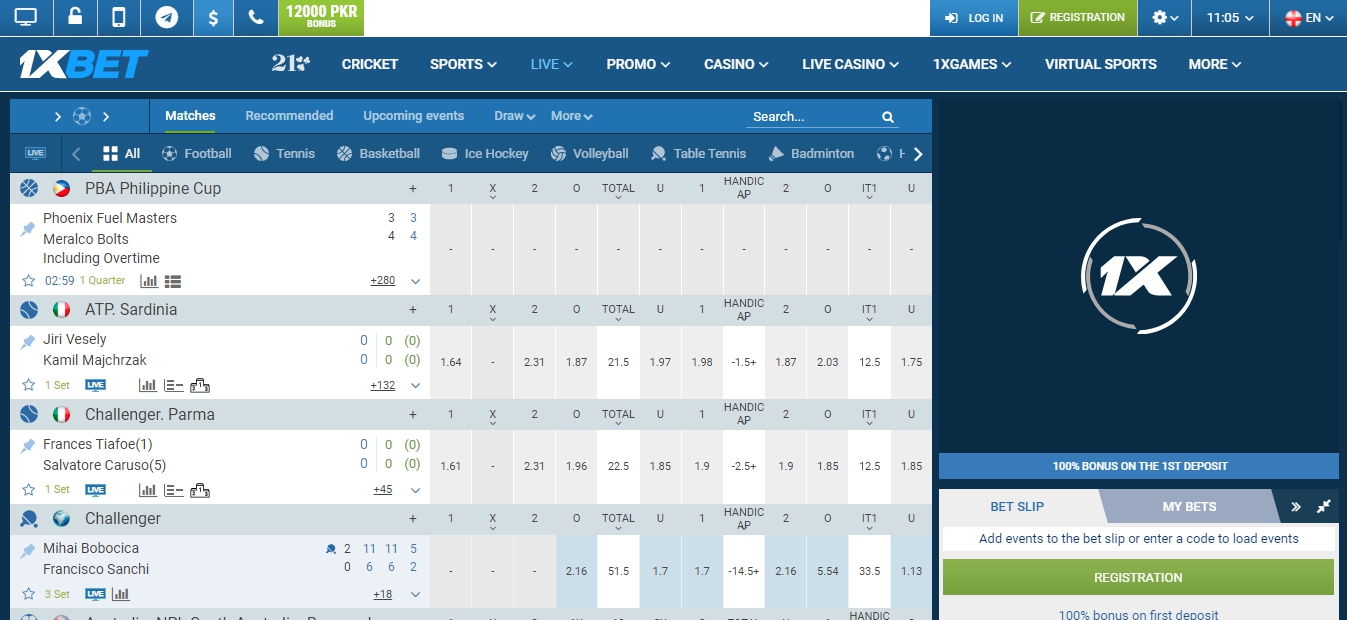Click the search magnifier icon

point(887,117)
